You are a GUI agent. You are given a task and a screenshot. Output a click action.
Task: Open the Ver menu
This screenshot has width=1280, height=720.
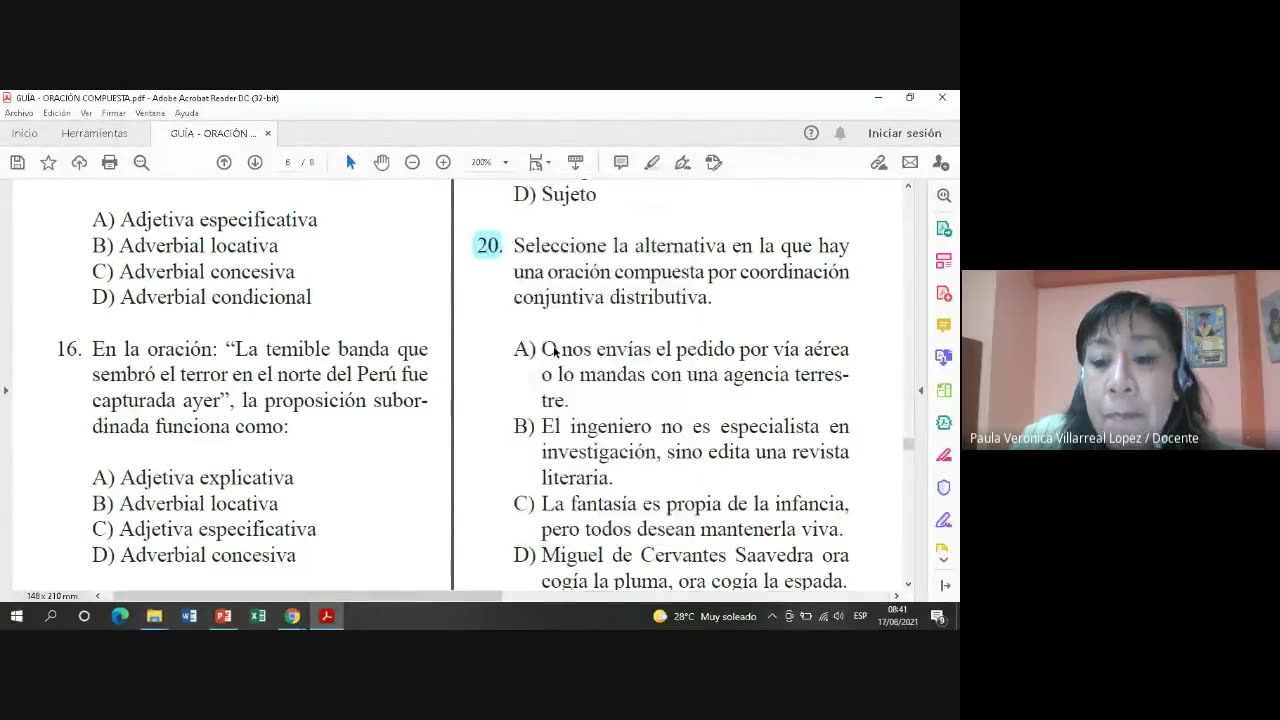(86, 113)
